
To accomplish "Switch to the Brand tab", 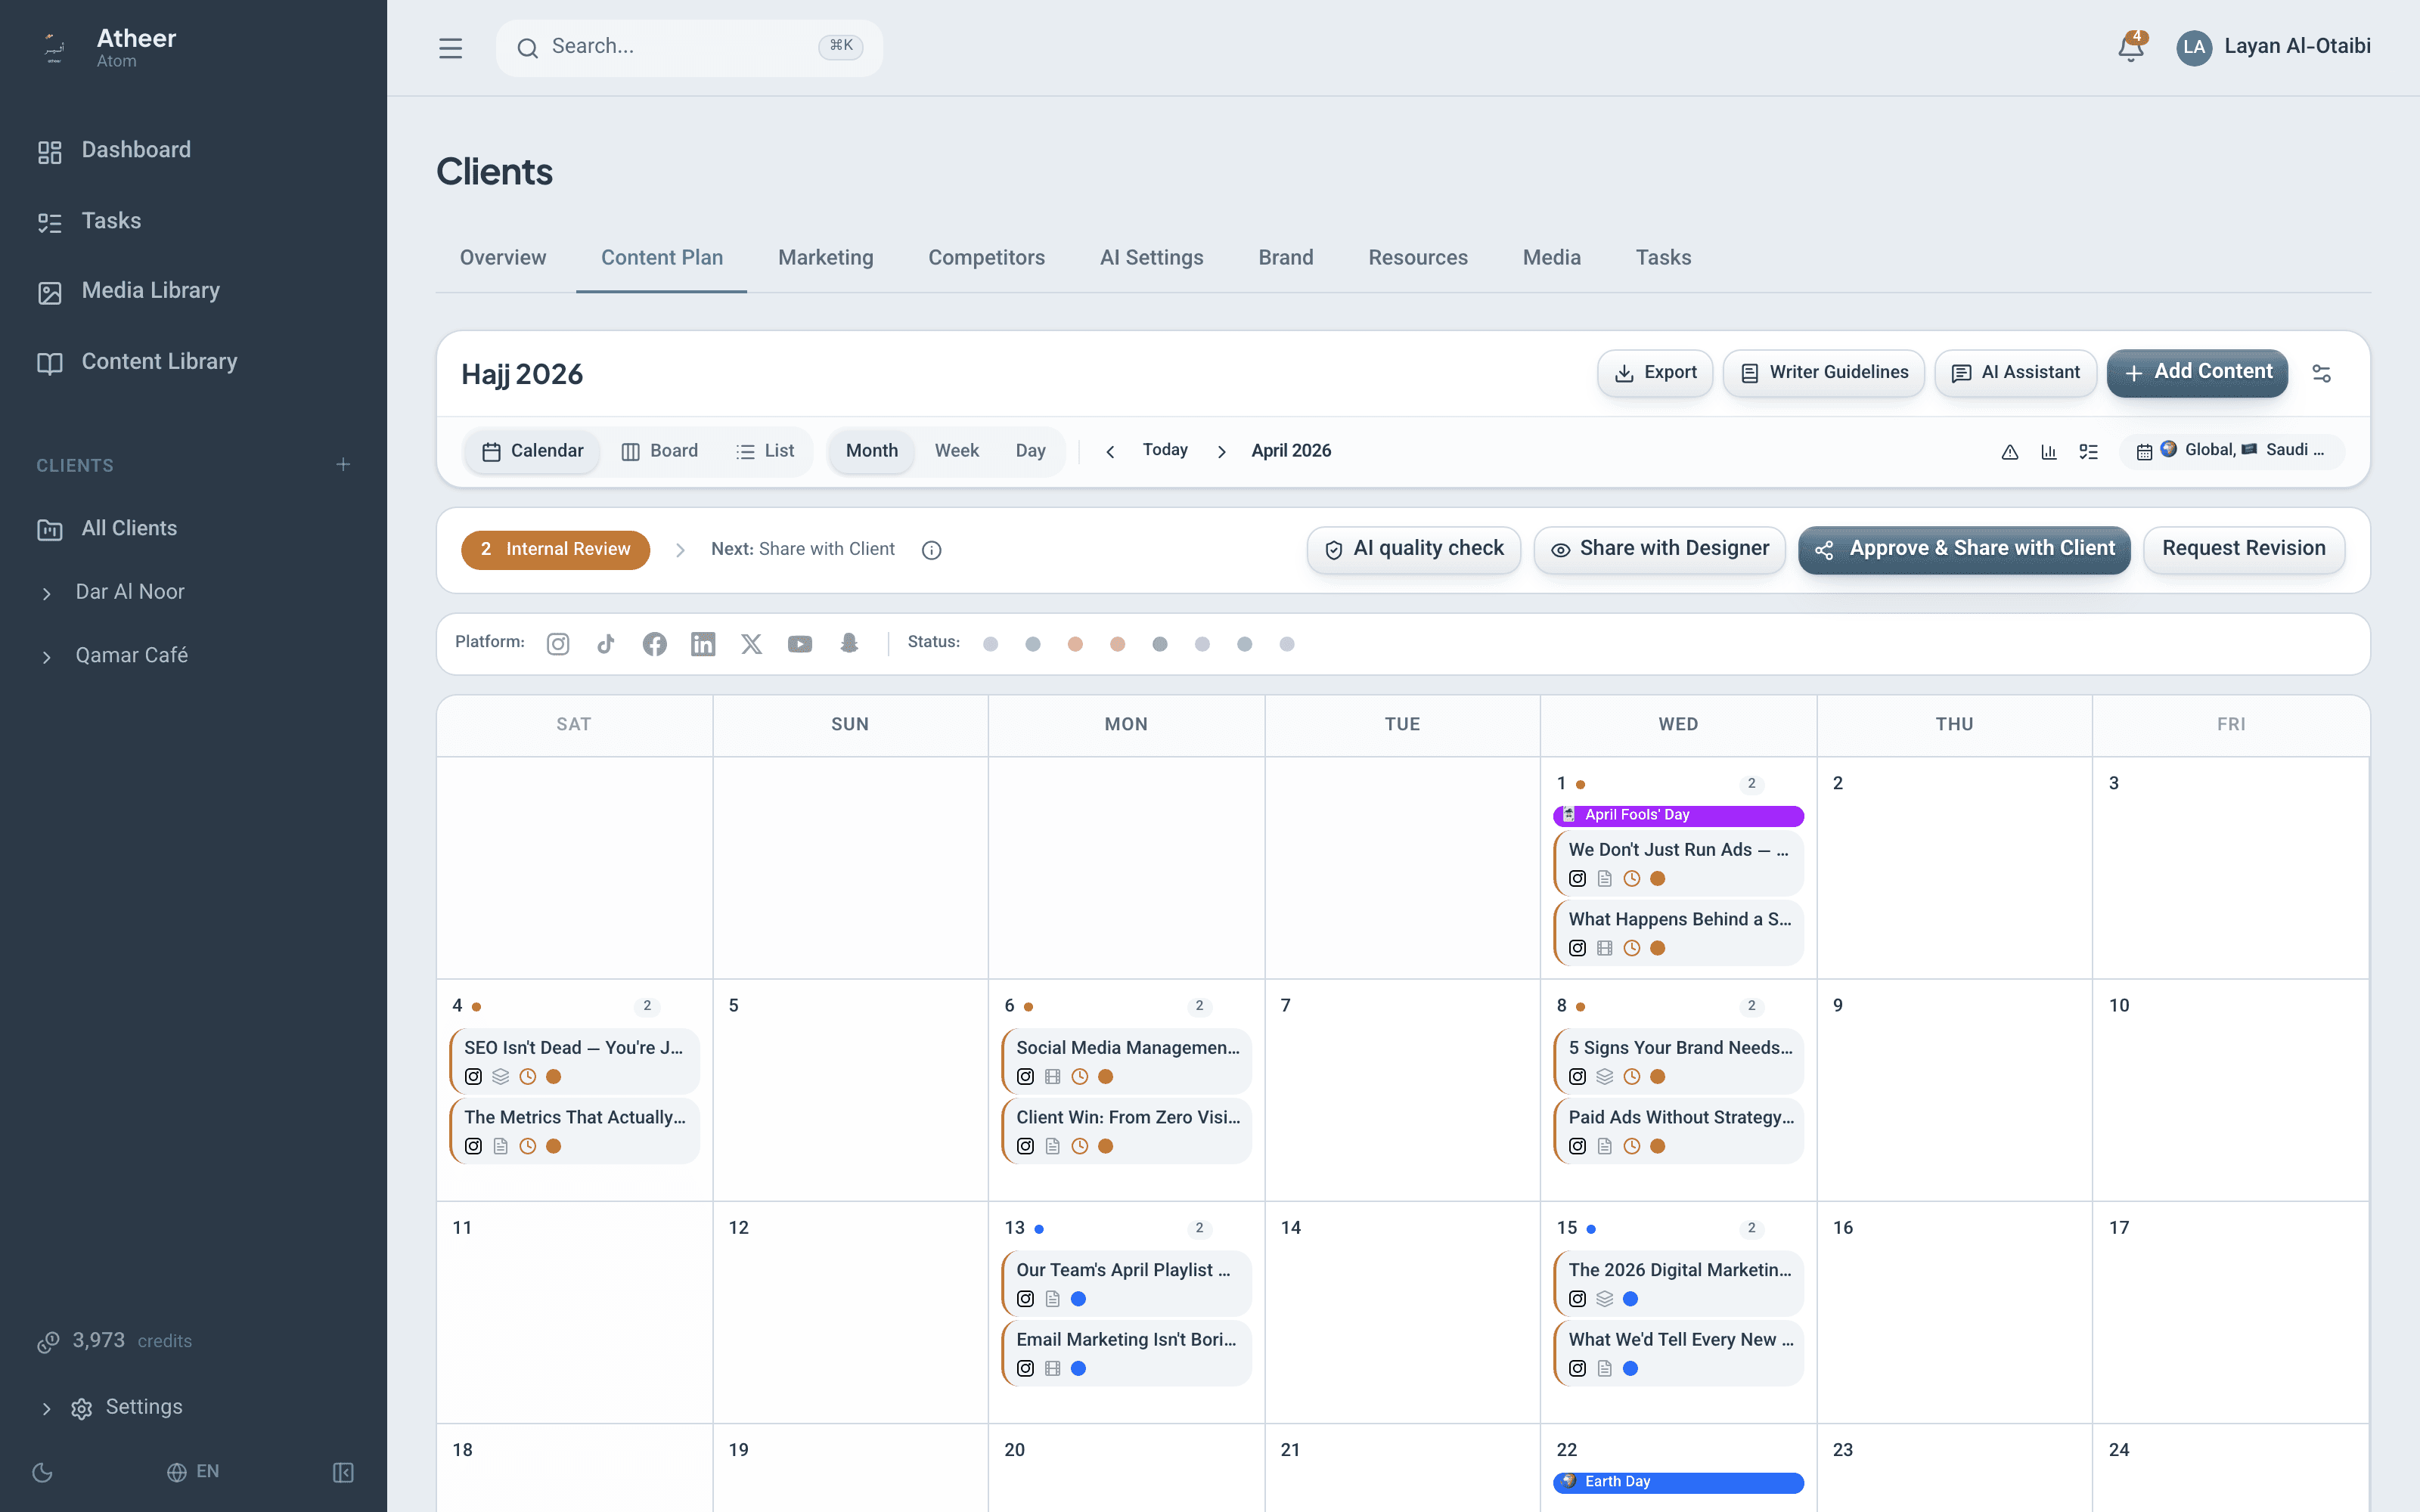I will (x=1285, y=258).
